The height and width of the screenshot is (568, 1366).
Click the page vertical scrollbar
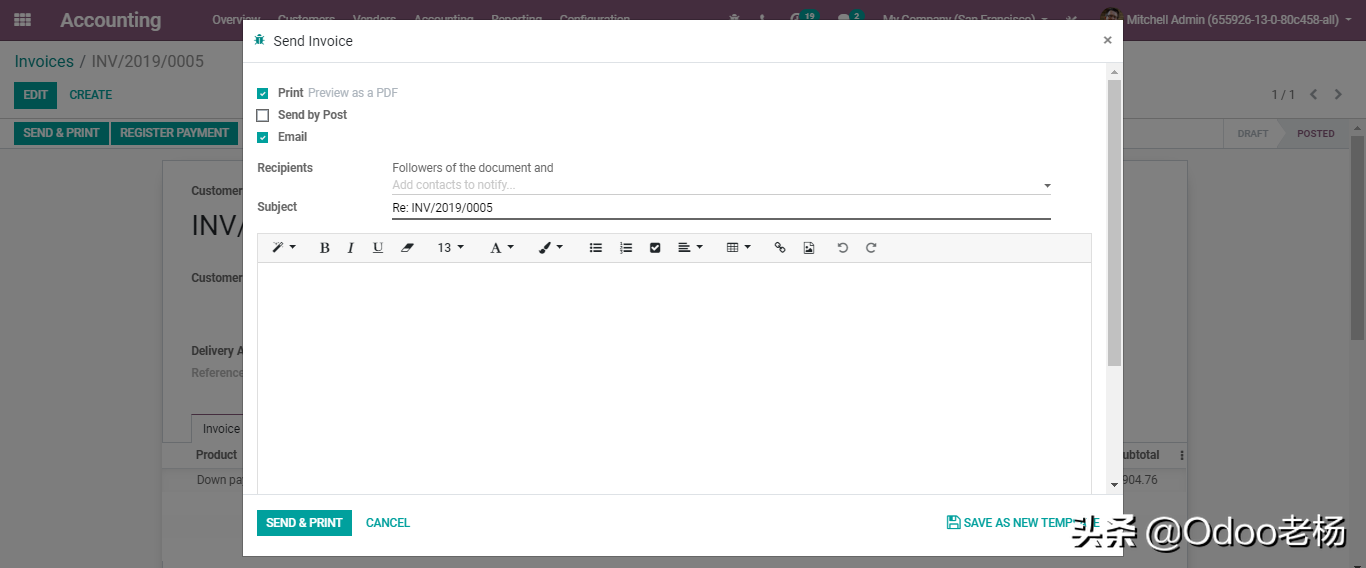1358,238
